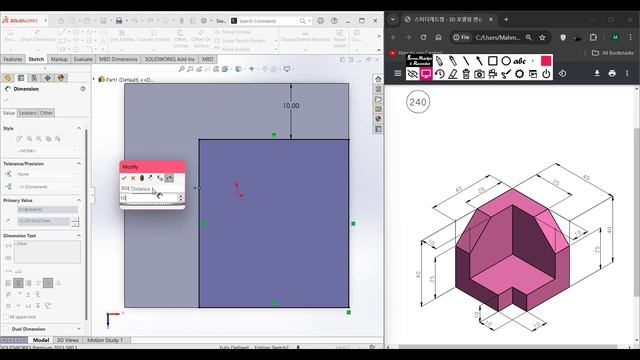Open the Features ribbon tab
This screenshot has height=360, width=640.
pyautogui.click(x=13, y=59)
